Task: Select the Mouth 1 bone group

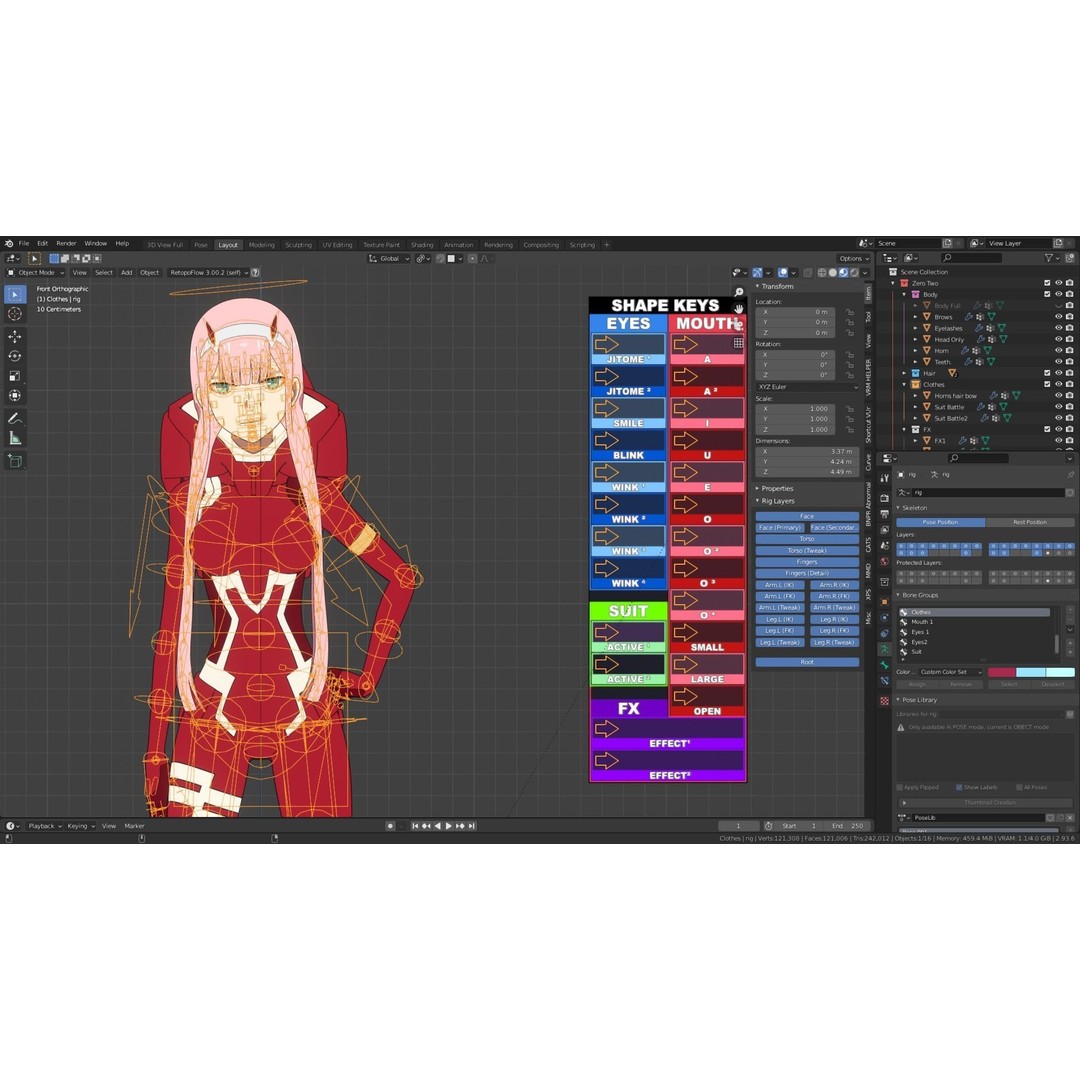Action: point(922,622)
